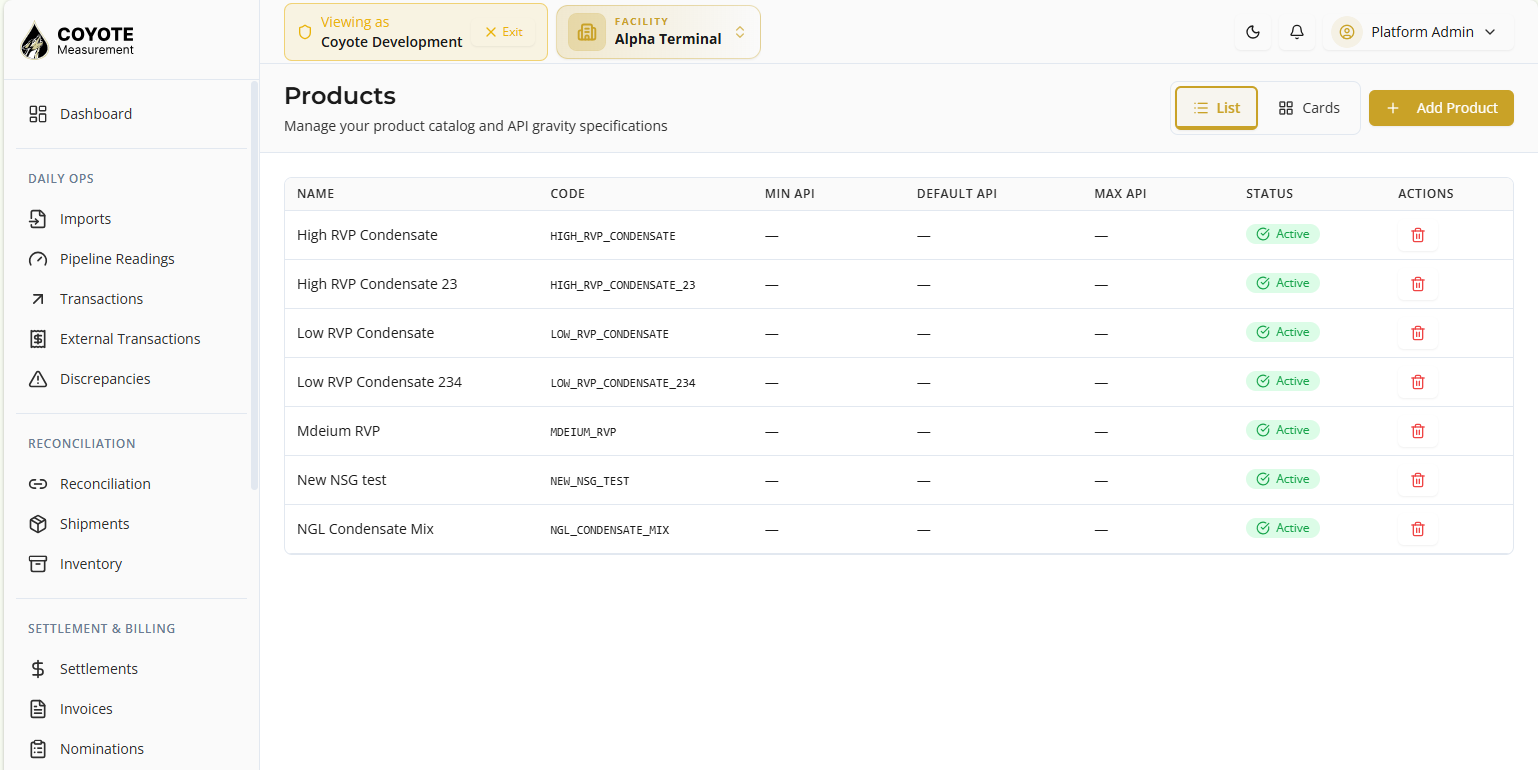Click the High RVP Condensate 23 name

377,284
